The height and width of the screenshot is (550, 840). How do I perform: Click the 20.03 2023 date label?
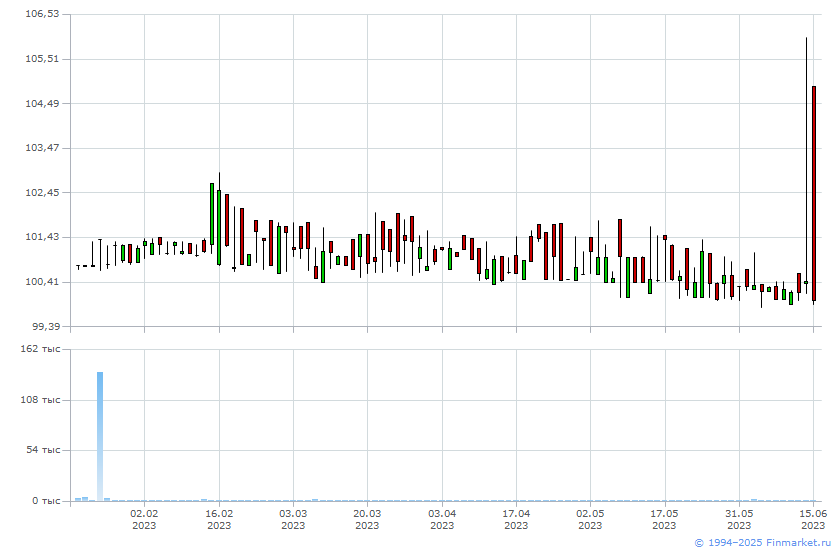[x=367, y=519]
